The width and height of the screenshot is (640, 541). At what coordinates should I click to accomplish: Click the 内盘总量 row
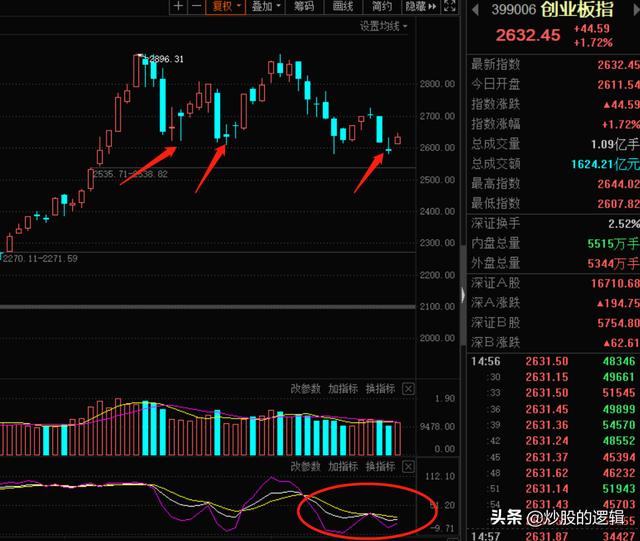click(555, 244)
